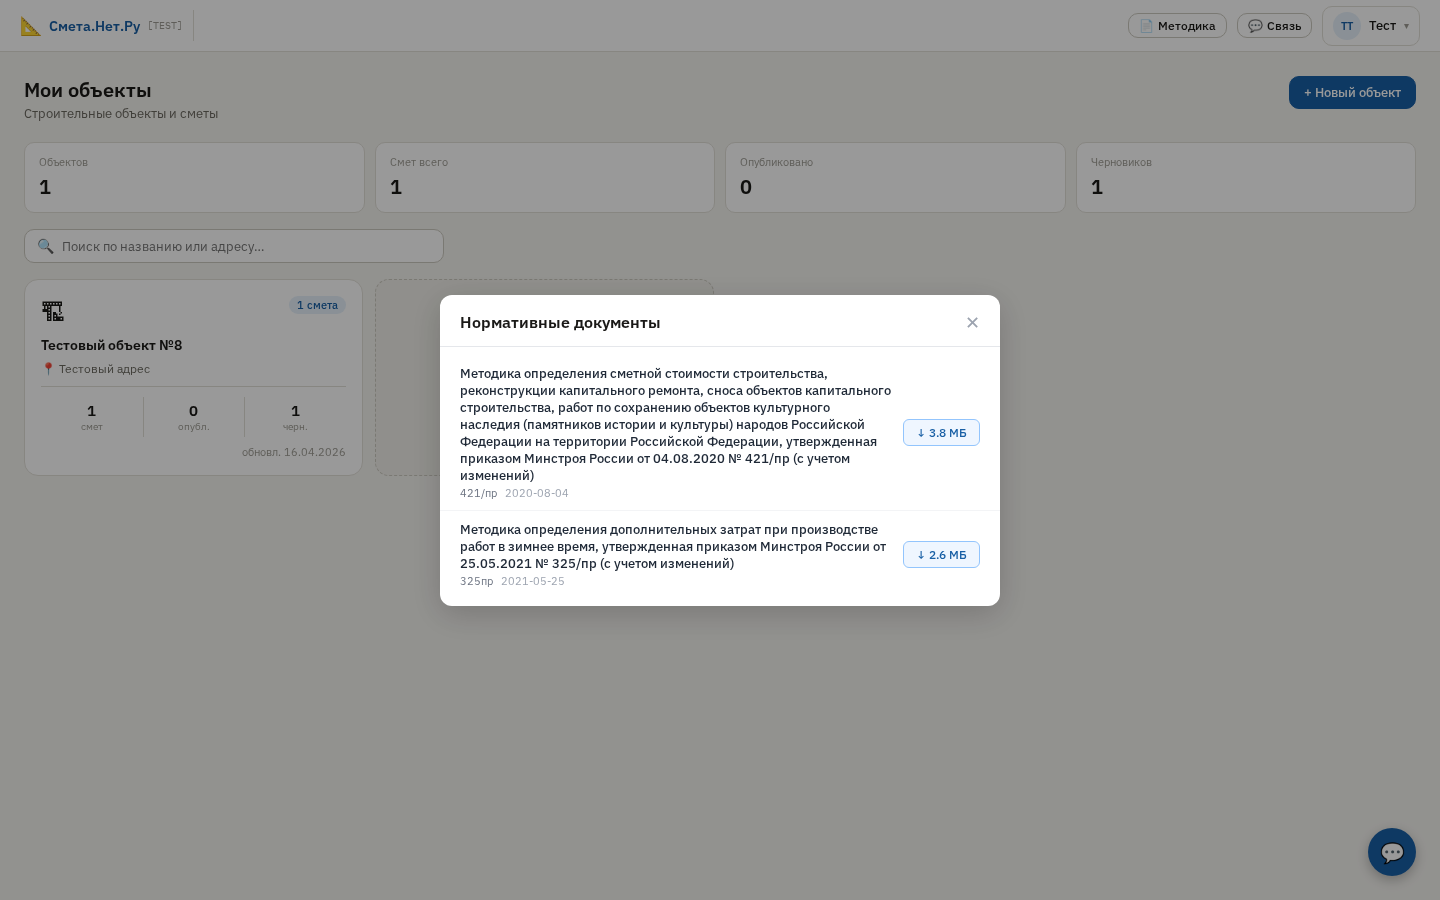Click the черн. count on object card
Viewport: 1440px width, 900px height.
(x=295, y=417)
